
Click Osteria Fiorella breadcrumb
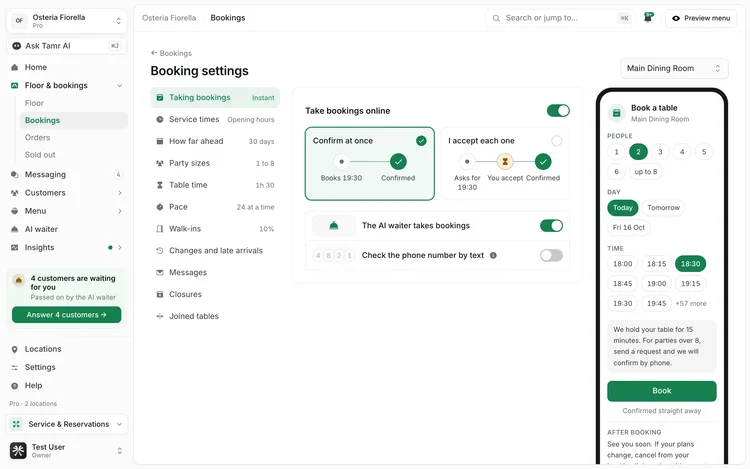169,18
